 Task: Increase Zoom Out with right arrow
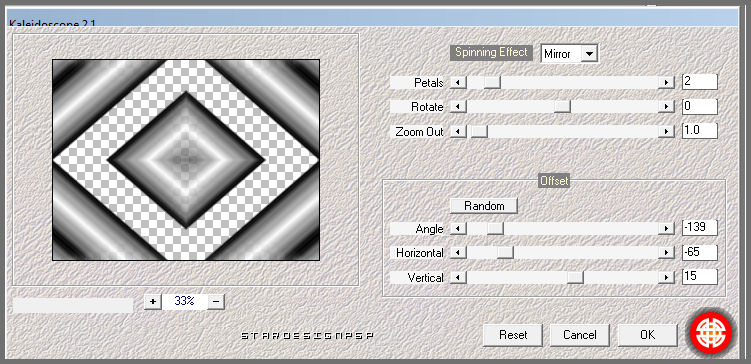(666, 132)
